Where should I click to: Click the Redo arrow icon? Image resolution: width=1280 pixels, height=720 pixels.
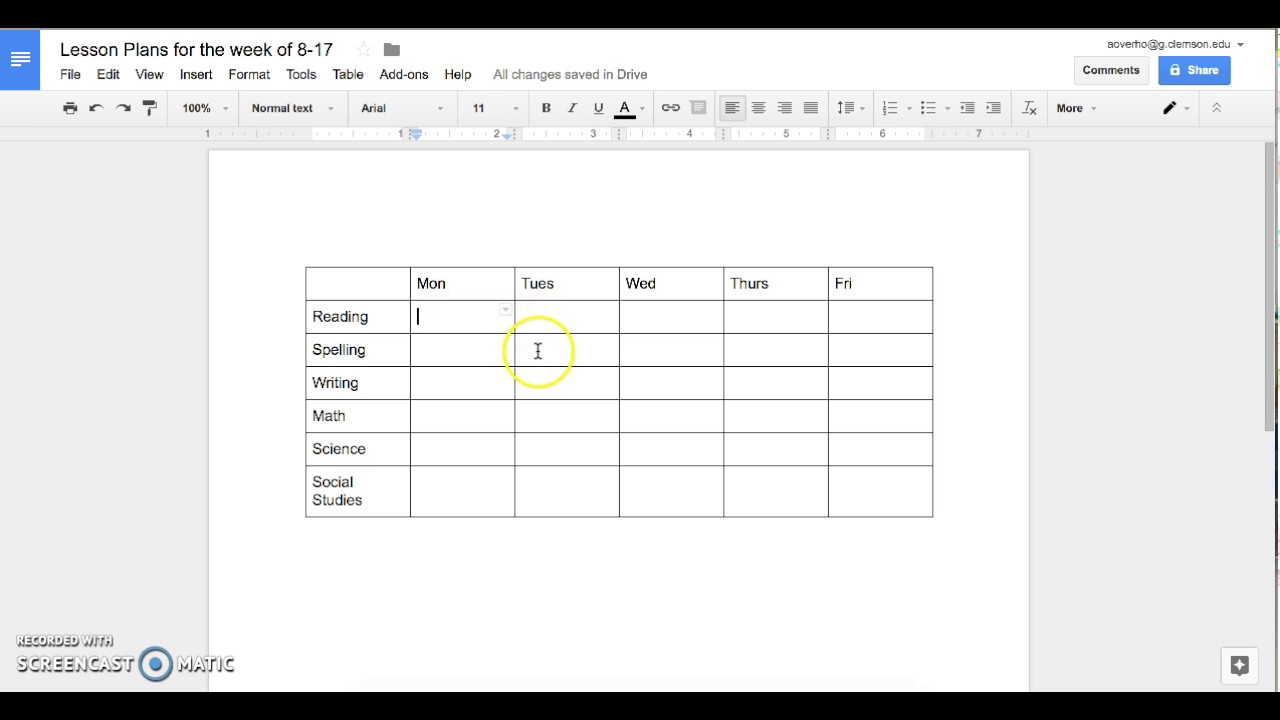(x=123, y=108)
